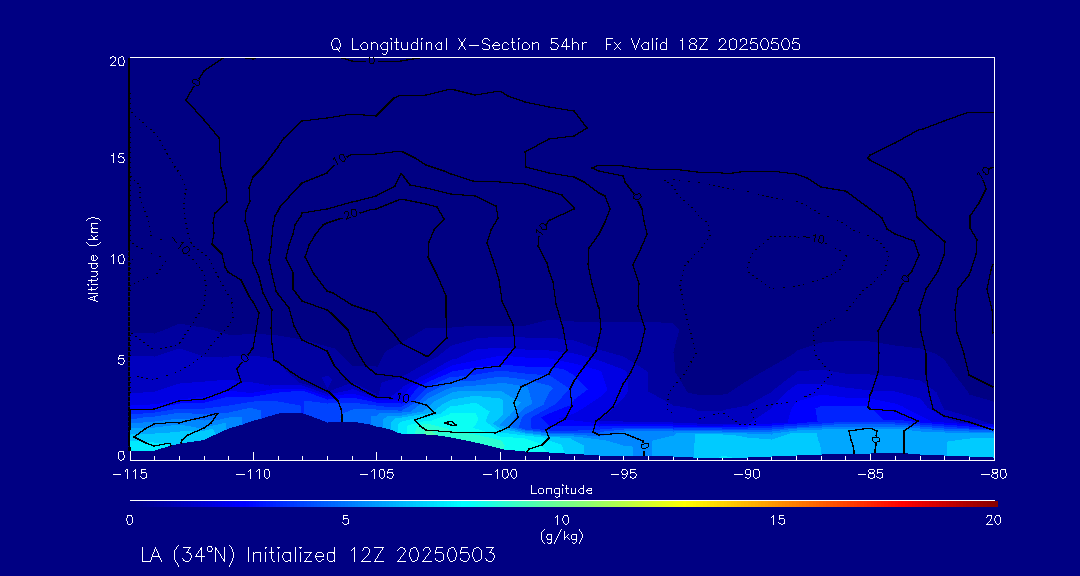Viewport: 1080px width, 576px height.
Task: Select the 10 km altitude tick label
Action: coord(117,259)
